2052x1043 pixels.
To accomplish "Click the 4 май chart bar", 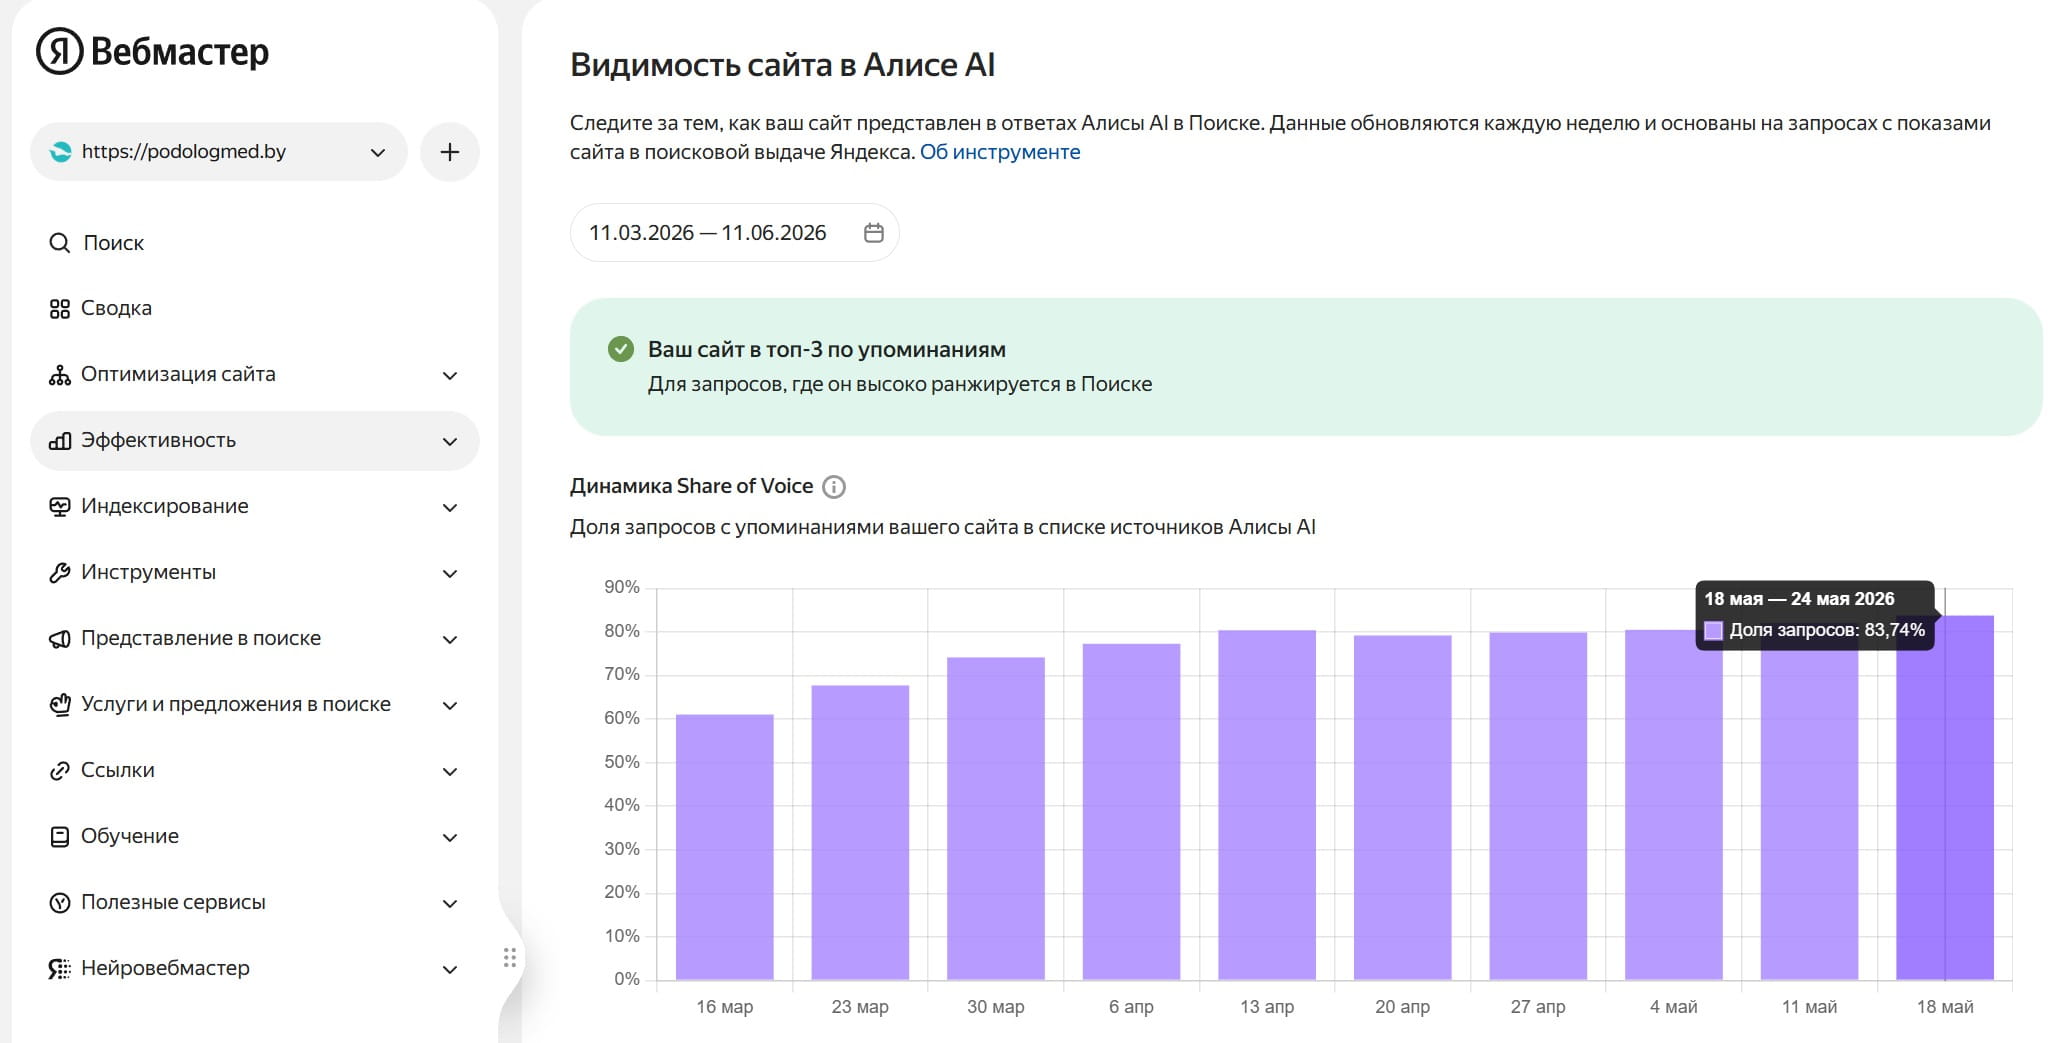I will click(1674, 805).
